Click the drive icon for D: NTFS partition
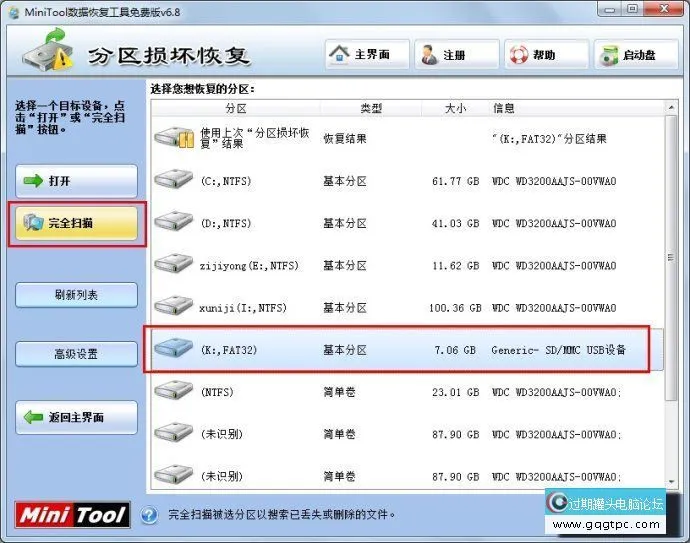This screenshot has height=543, width=690. (x=174, y=223)
